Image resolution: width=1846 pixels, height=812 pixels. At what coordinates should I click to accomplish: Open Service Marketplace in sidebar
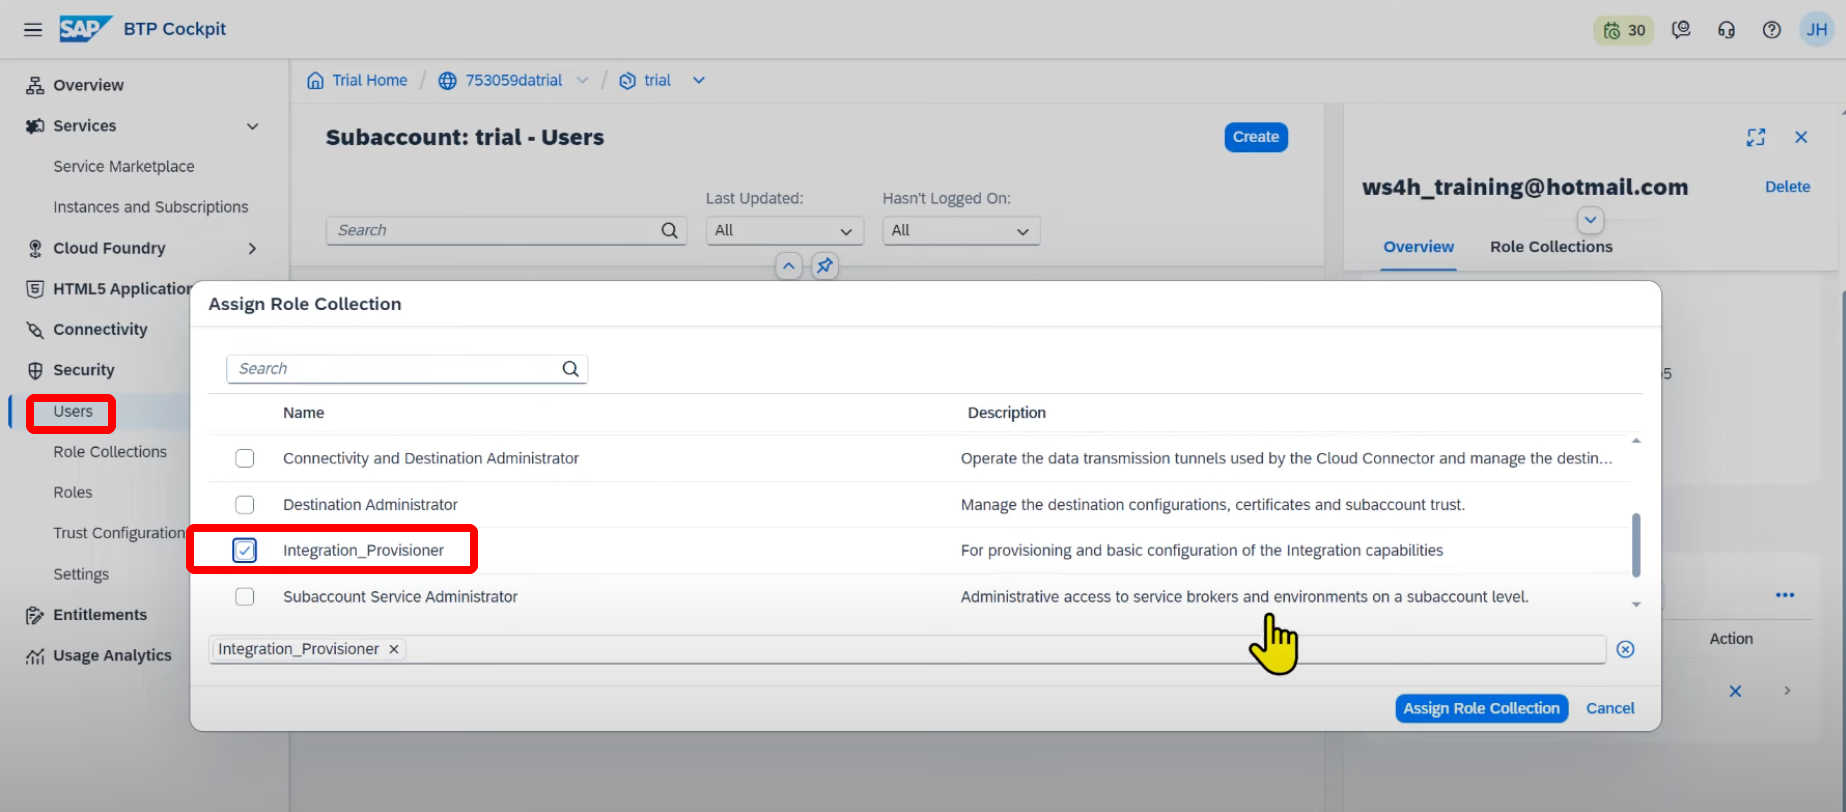pos(124,166)
